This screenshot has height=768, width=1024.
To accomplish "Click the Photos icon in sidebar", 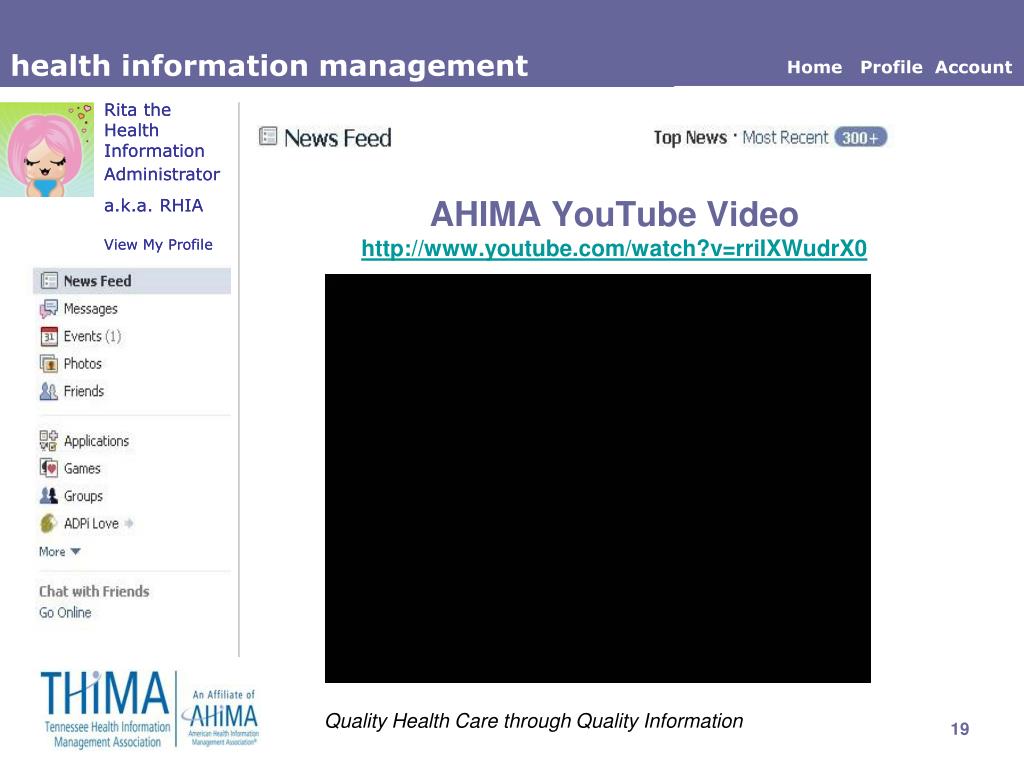I will [49, 364].
